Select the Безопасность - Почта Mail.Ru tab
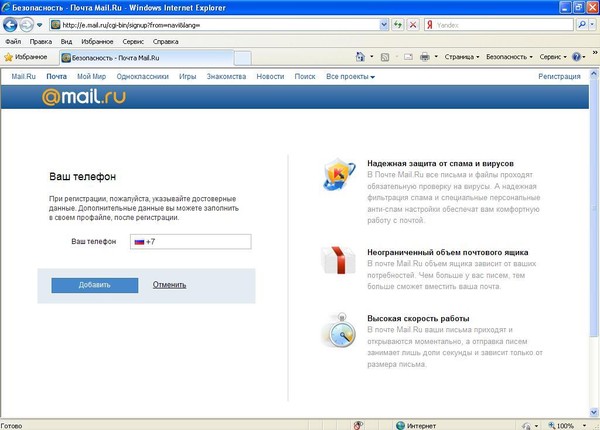Viewport: 600px width, 430px height. click(147, 58)
